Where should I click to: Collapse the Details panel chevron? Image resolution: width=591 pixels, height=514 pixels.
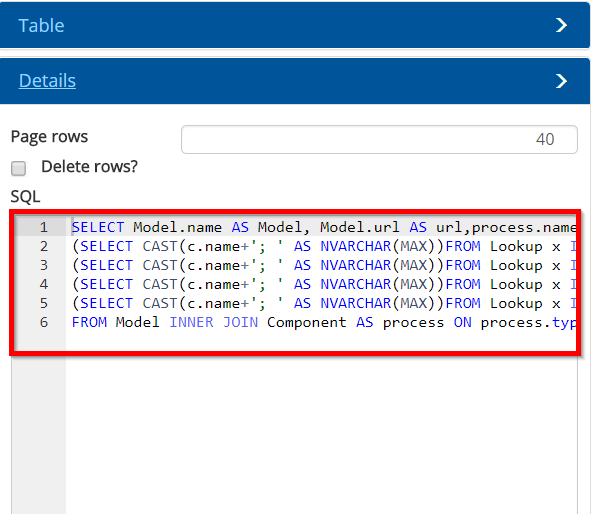561,81
